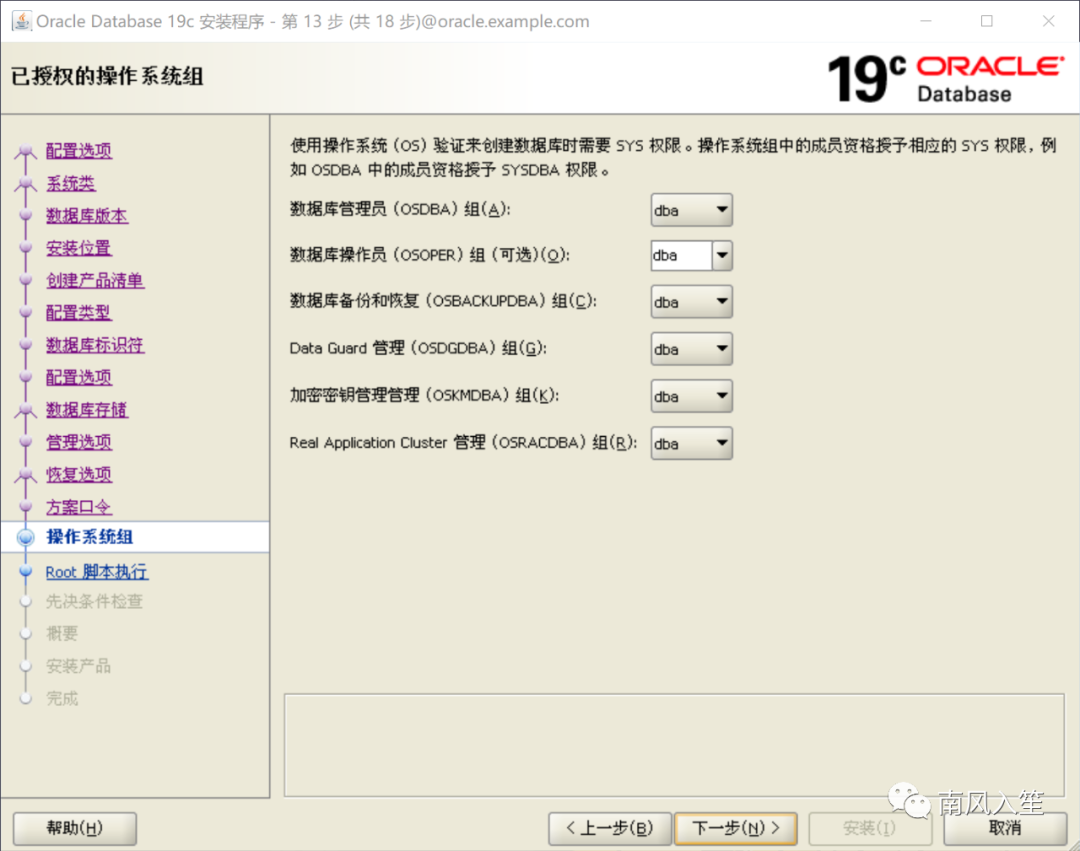Open the OSBACKUPDBA group dropdown
The height and width of the screenshot is (851, 1080).
(x=691, y=302)
